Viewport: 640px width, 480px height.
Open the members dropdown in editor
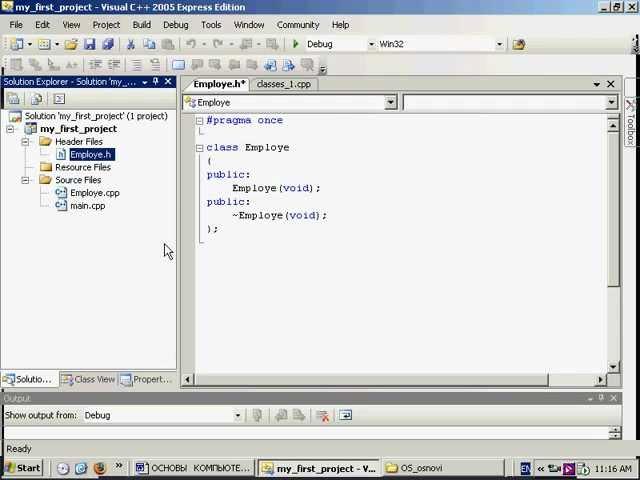[611, 102]
